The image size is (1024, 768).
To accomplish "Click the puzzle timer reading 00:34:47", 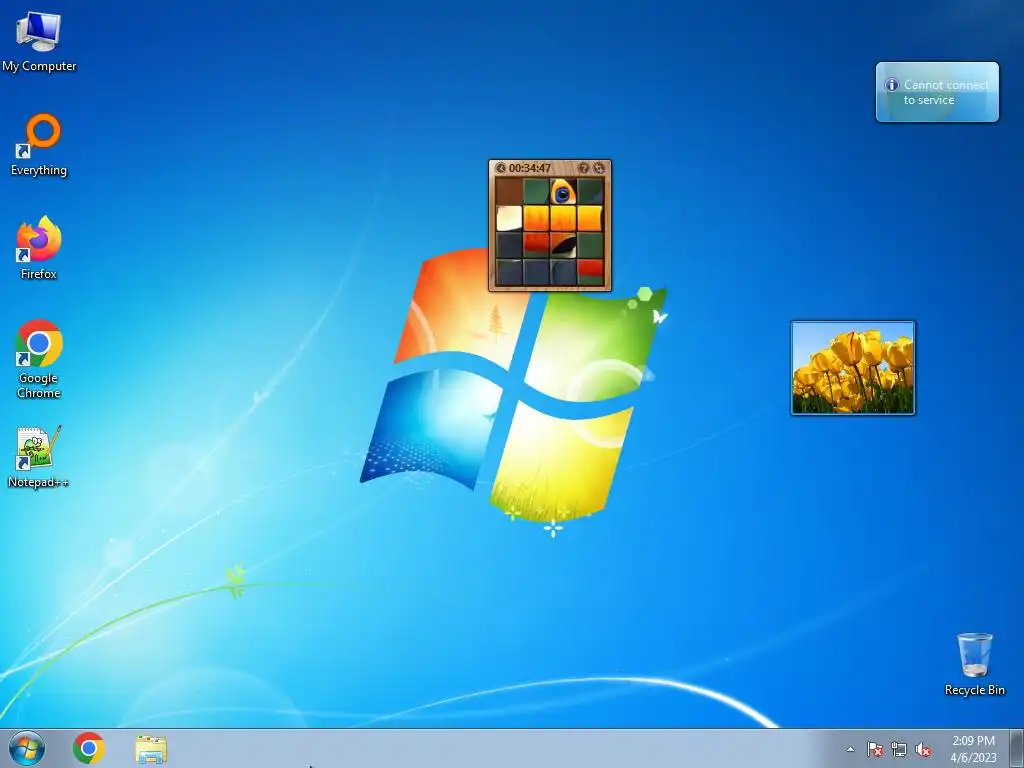I will [530, 168].
